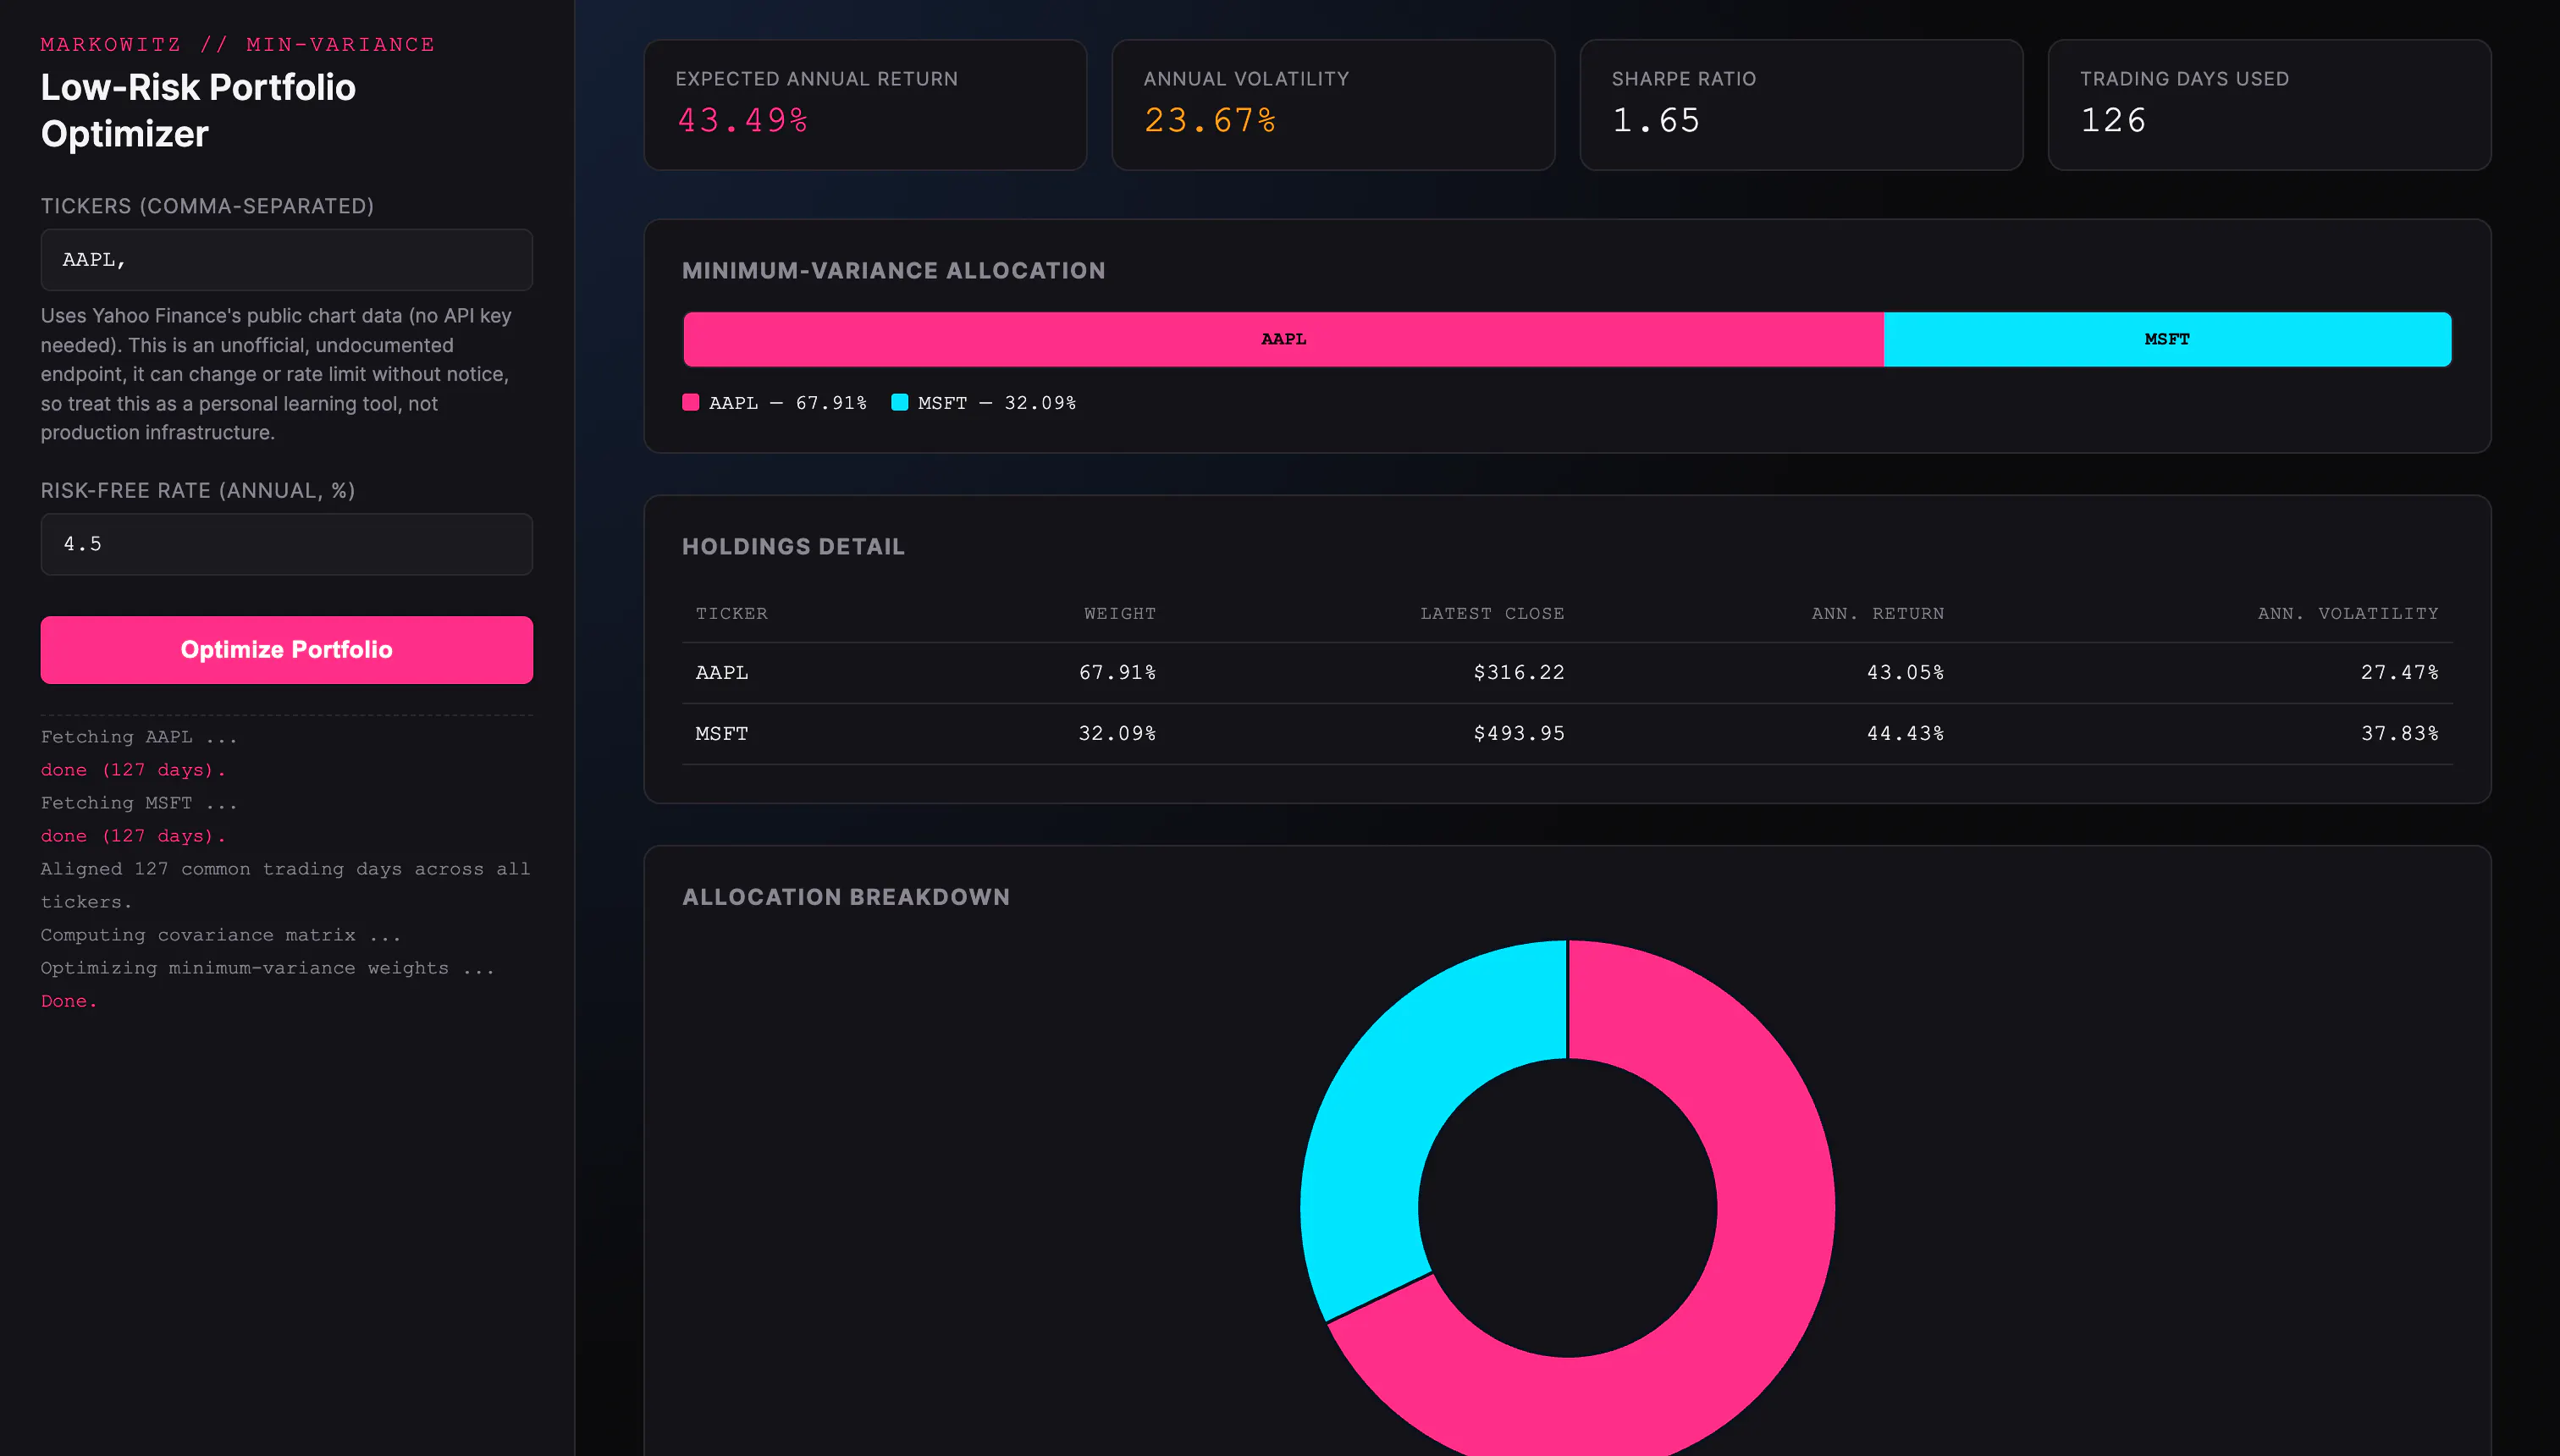Click the 'MARKOWITZ // MIN-VARIANCE' header label

click(x=238, y=44)
